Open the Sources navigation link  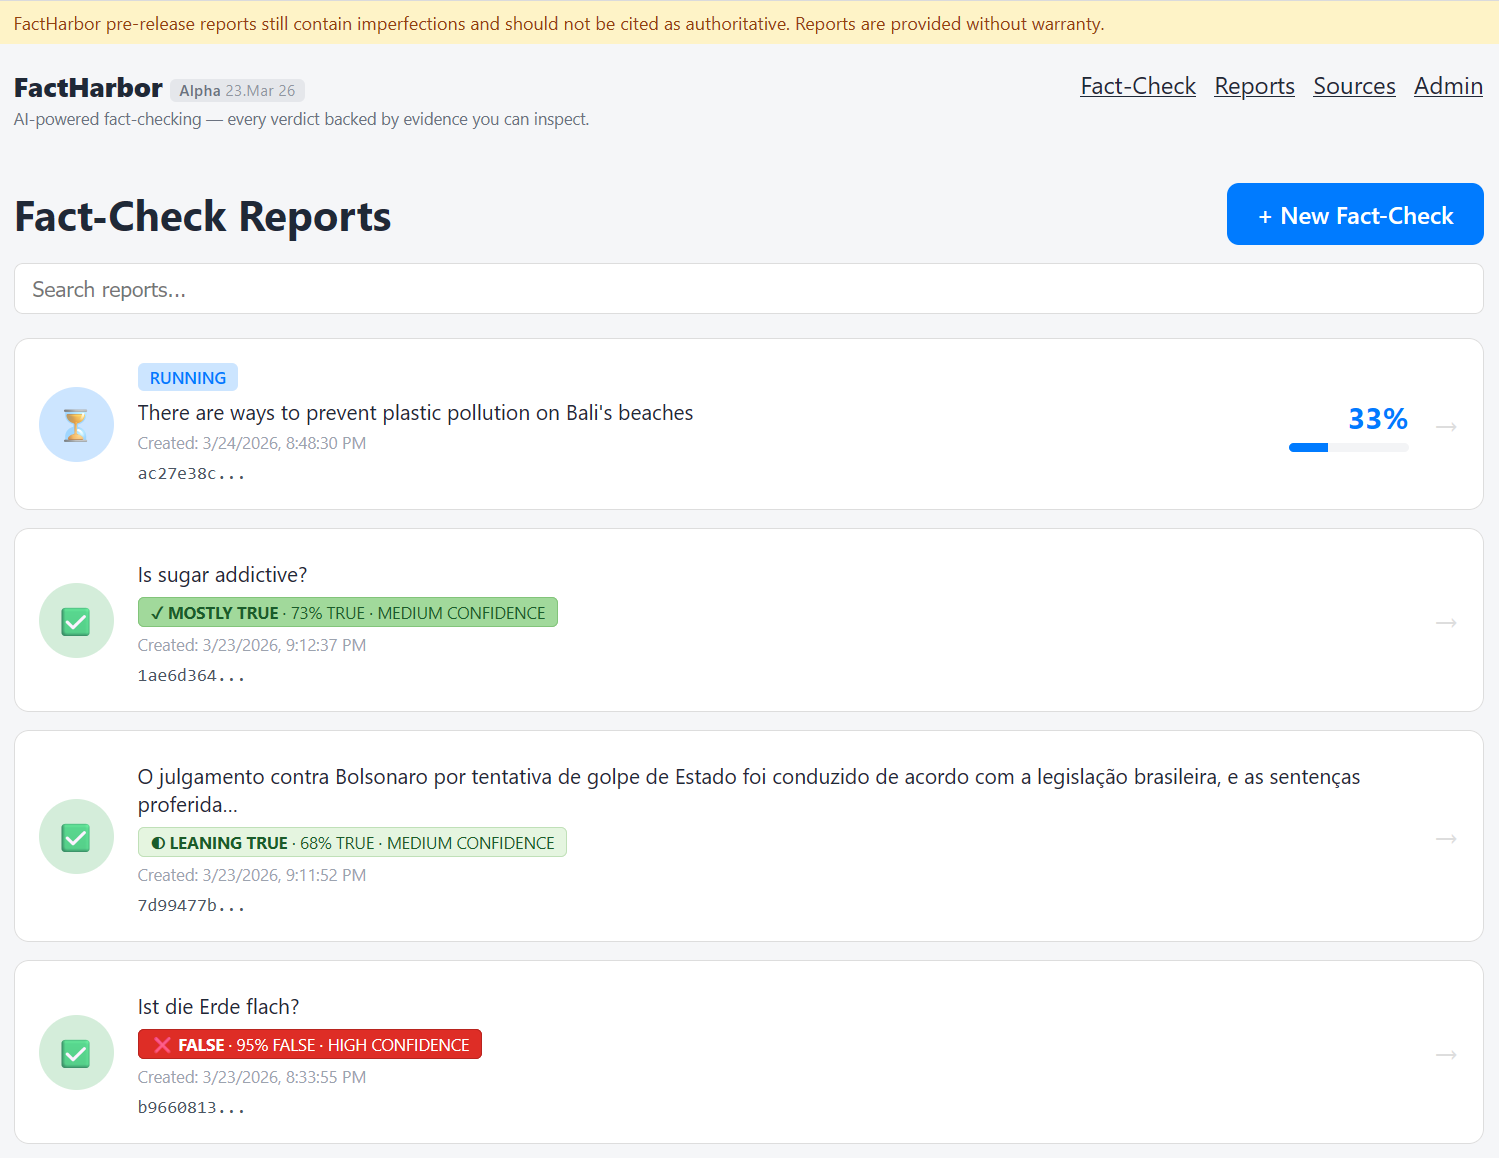coord(1354,87)
